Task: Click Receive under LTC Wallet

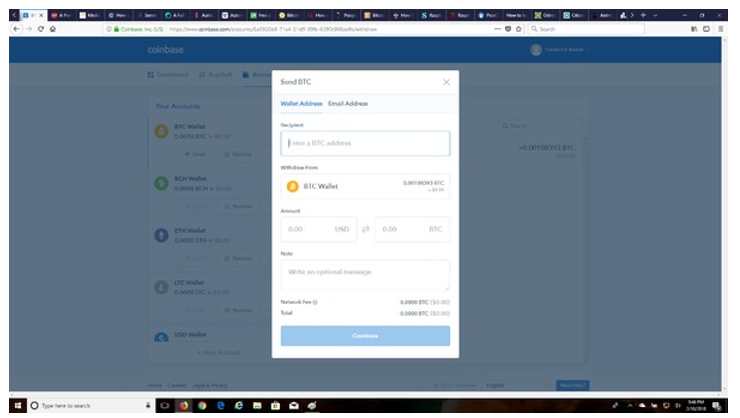Action: [238, 310]
